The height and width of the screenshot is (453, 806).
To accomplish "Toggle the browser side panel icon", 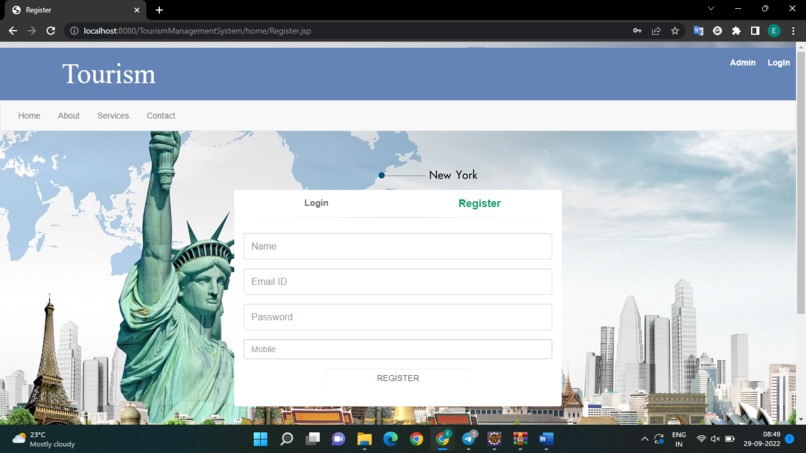I will (x=755, y=31).
